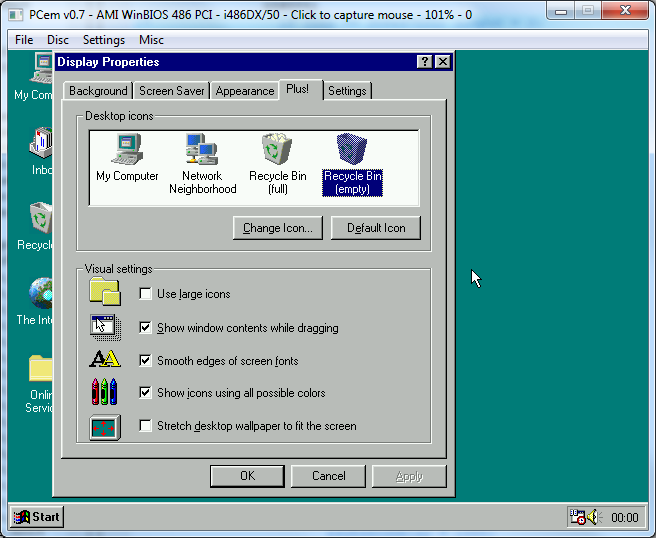Close the Display Properties dialog
The height and width of the screenshot is (538, 656).
point(443,62)
